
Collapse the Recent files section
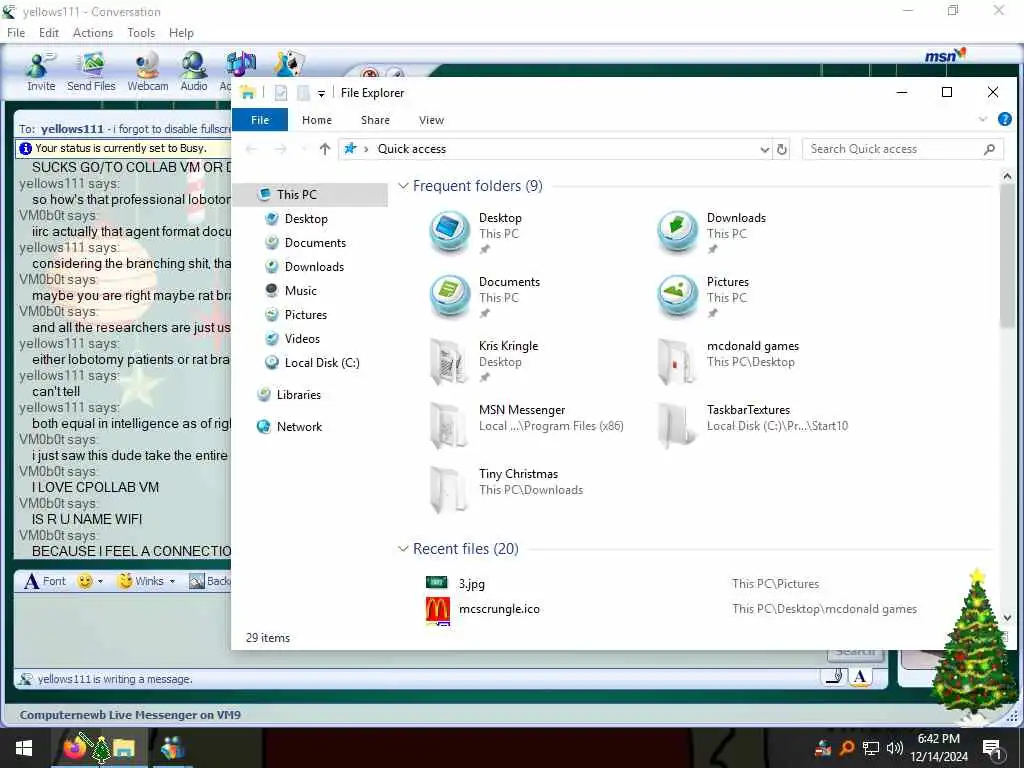[403, 549]
